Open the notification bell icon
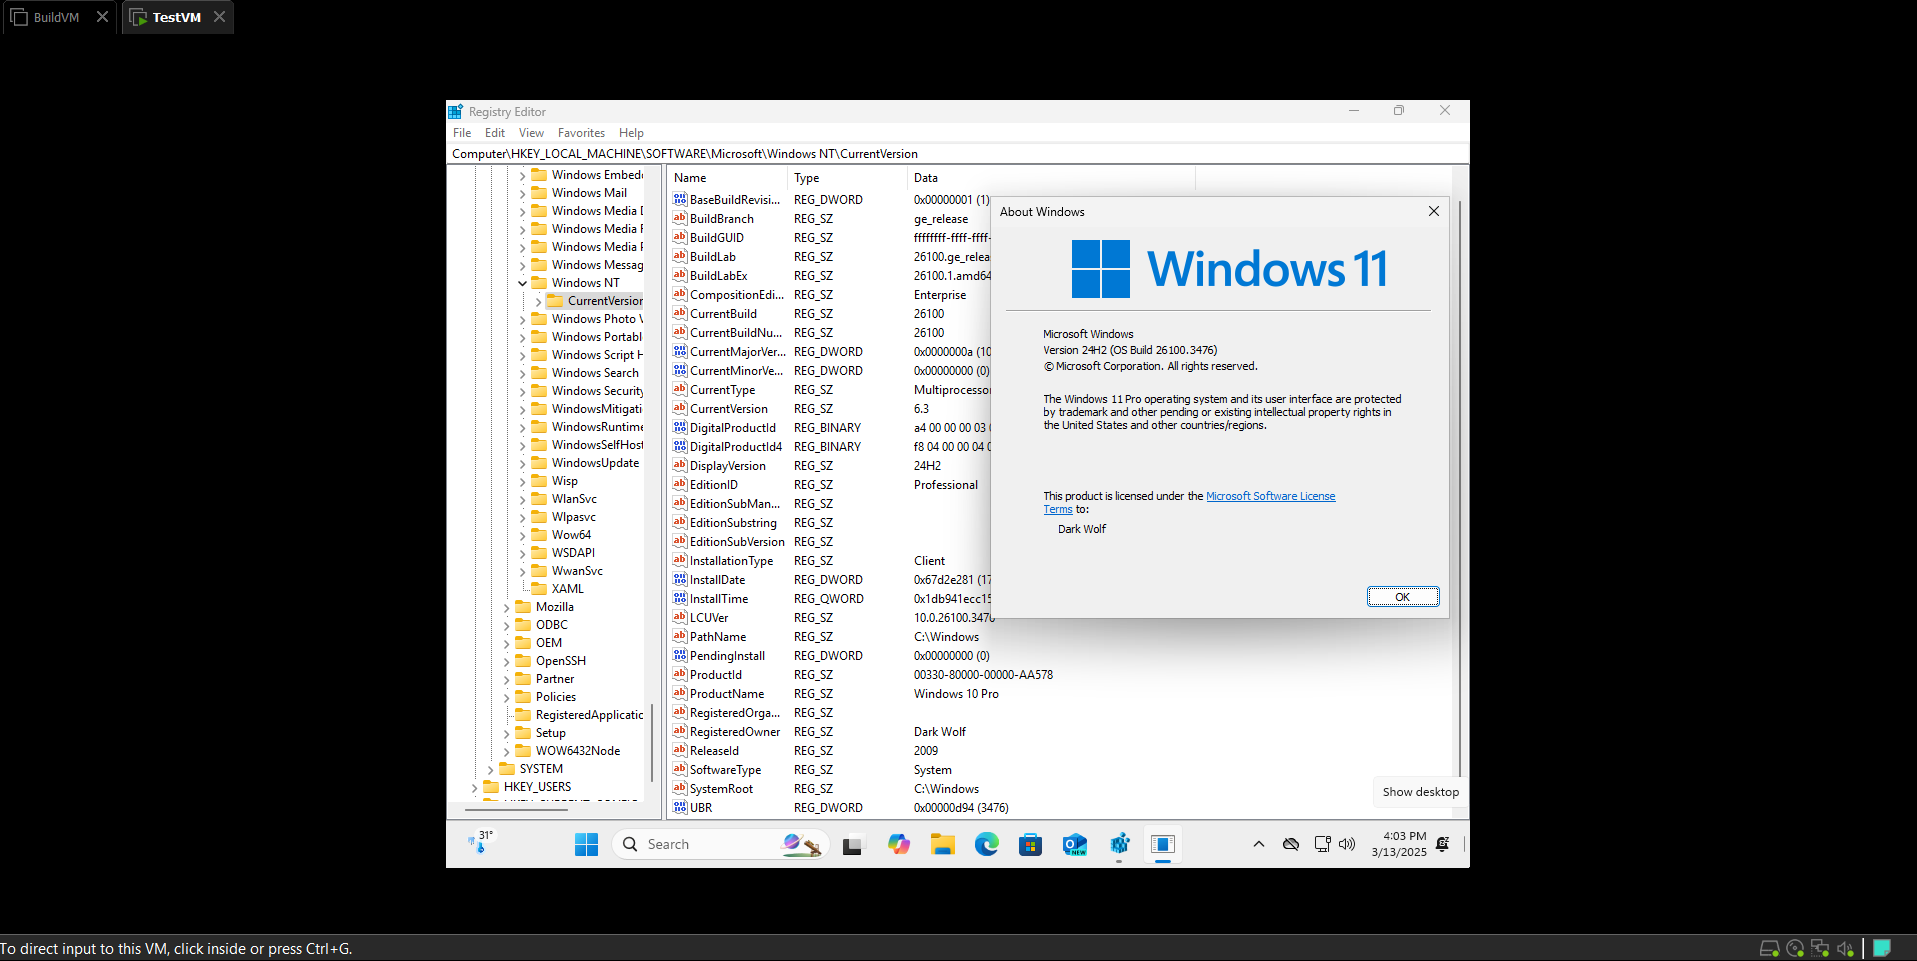1917x961 pixels. (1442, 844)
